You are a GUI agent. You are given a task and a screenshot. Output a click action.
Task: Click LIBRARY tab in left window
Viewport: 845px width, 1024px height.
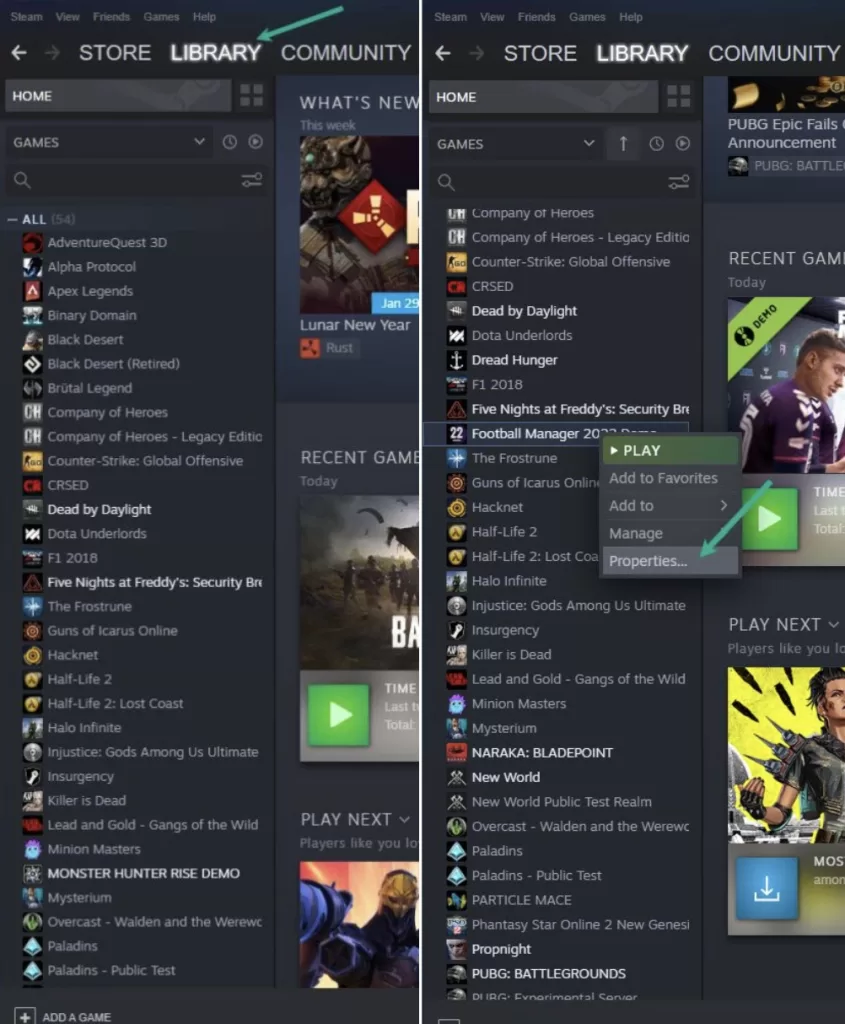(215, 53)
